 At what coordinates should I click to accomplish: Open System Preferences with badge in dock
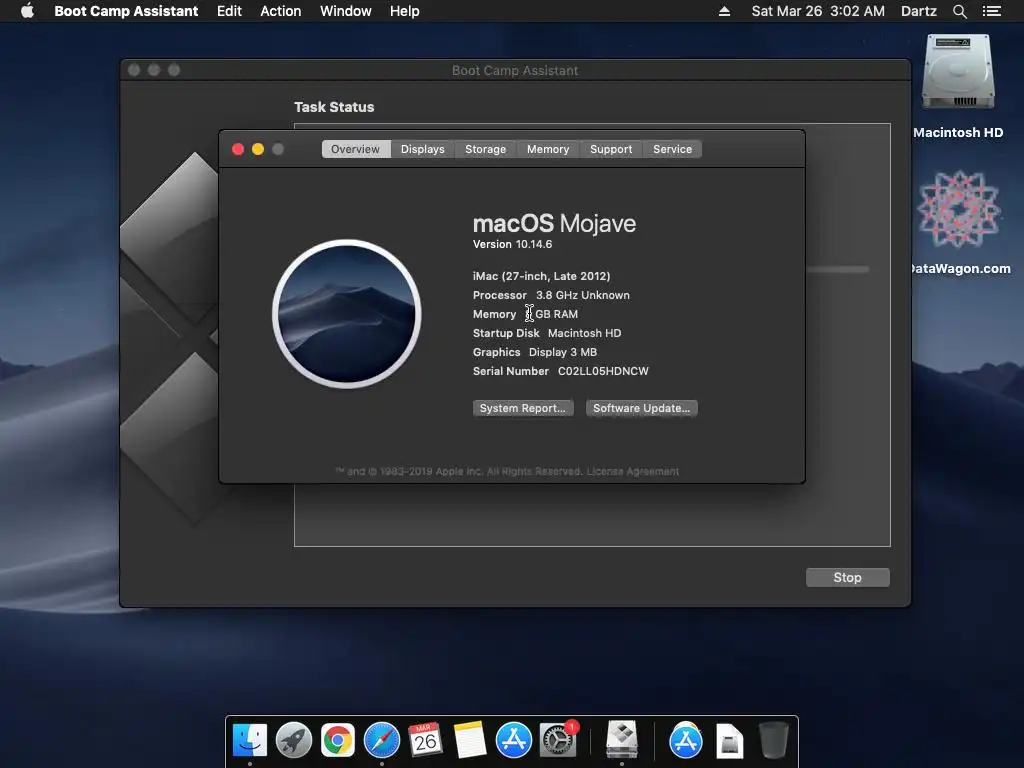[x=558, y=740]
